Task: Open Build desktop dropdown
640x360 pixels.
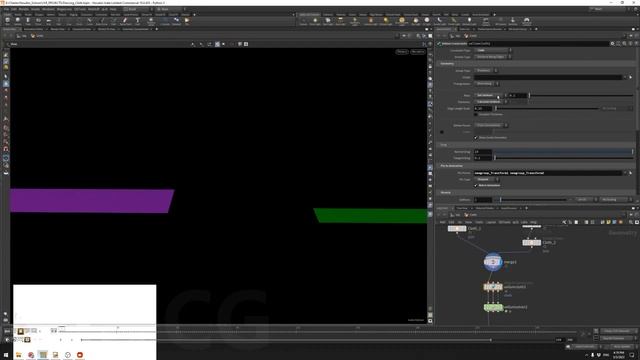Action: 138,9
